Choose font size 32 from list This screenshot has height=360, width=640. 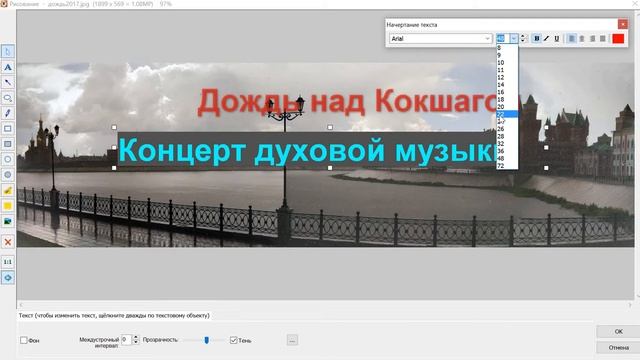[507, 143]
